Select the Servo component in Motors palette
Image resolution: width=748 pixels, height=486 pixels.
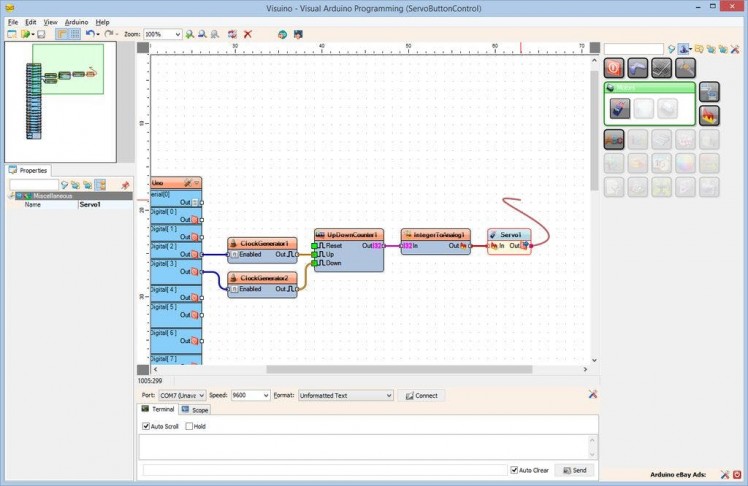point(620,108)
